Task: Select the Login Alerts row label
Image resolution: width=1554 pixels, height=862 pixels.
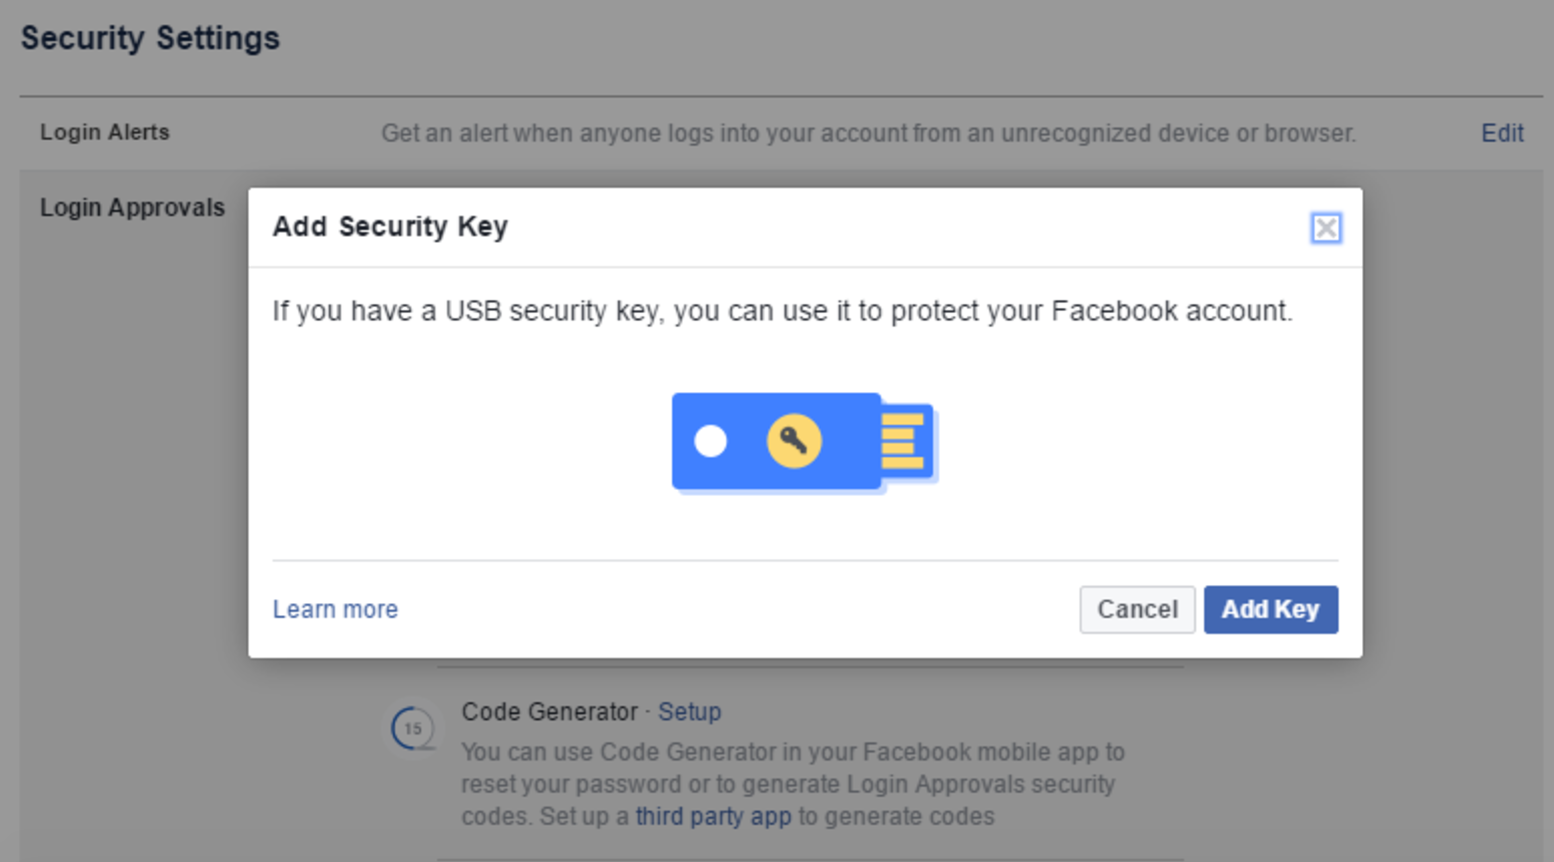Action: (x=105, y=132)
